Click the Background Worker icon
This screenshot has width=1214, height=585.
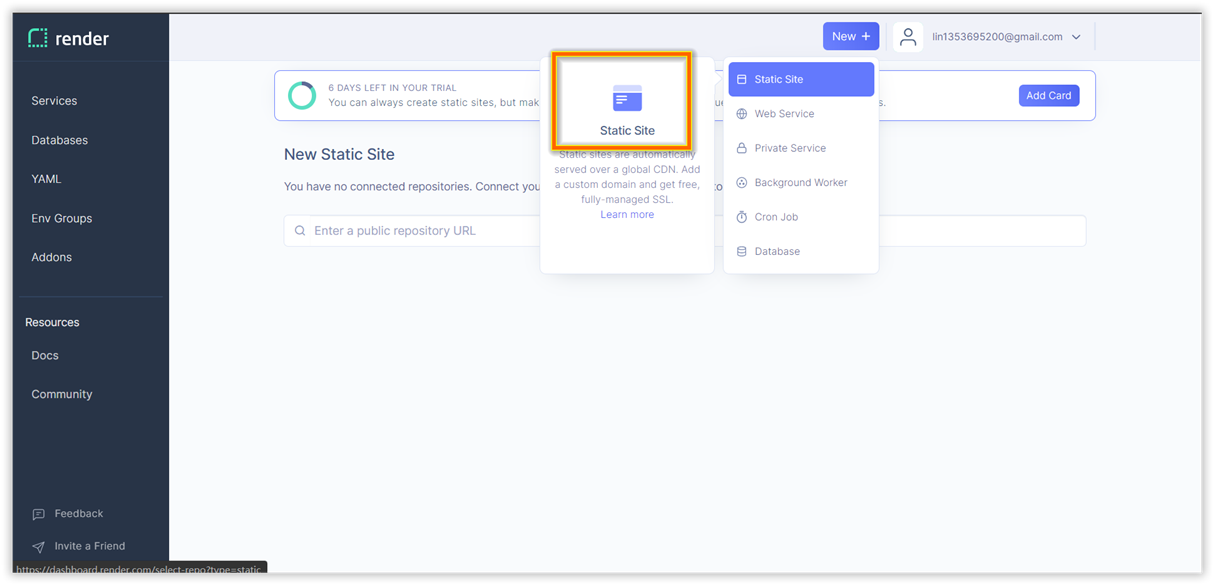click(742, 182)
